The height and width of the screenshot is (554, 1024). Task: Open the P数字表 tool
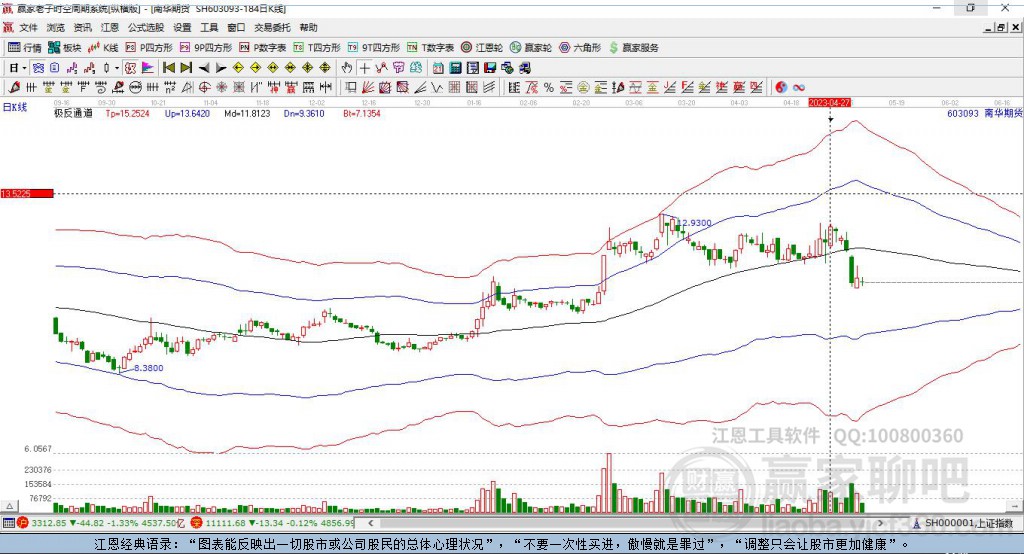click(x=263, y=48)
